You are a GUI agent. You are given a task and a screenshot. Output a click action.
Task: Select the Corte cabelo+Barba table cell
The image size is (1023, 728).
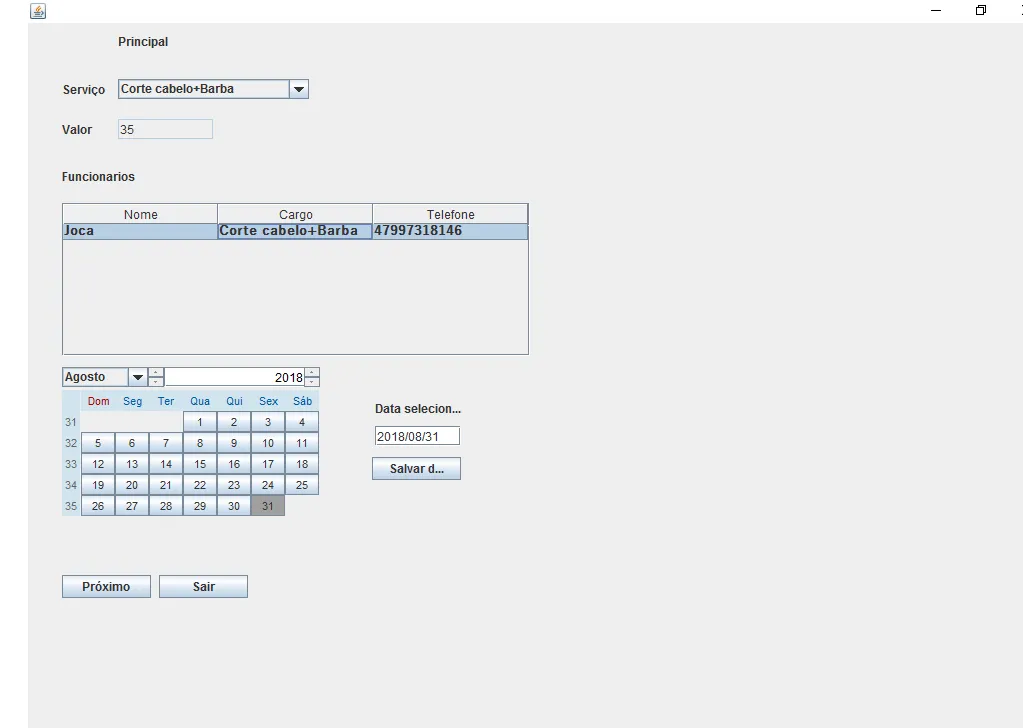click(295, 231)
